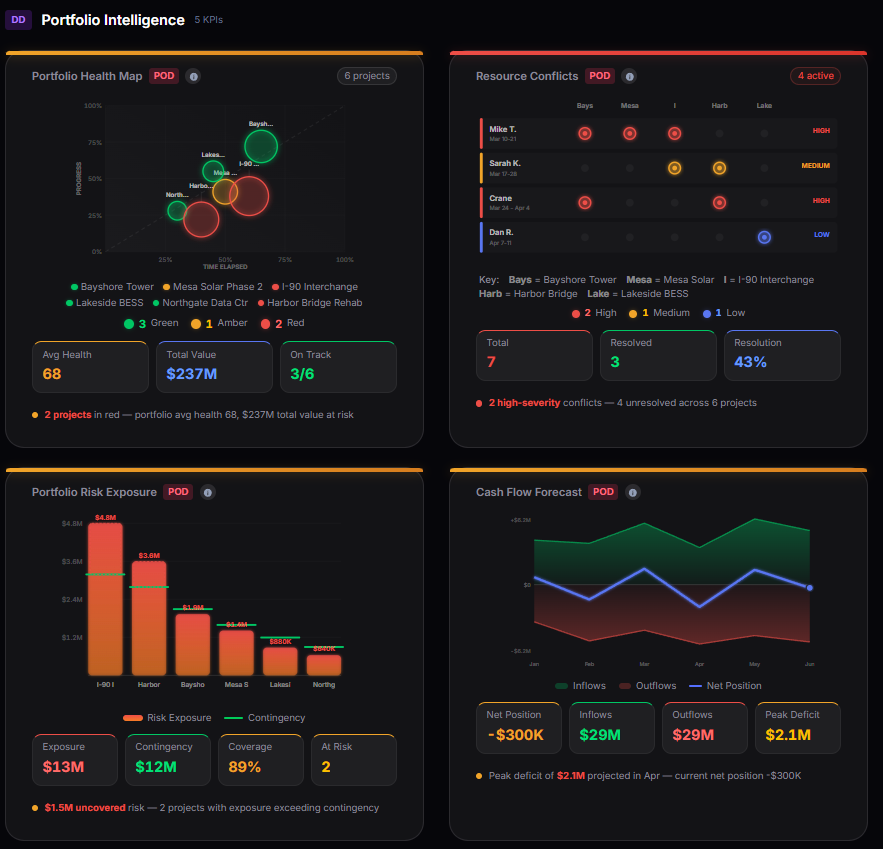883x849 pixels.
Task: Click the 6 projects pill
Action: point(367,76)
